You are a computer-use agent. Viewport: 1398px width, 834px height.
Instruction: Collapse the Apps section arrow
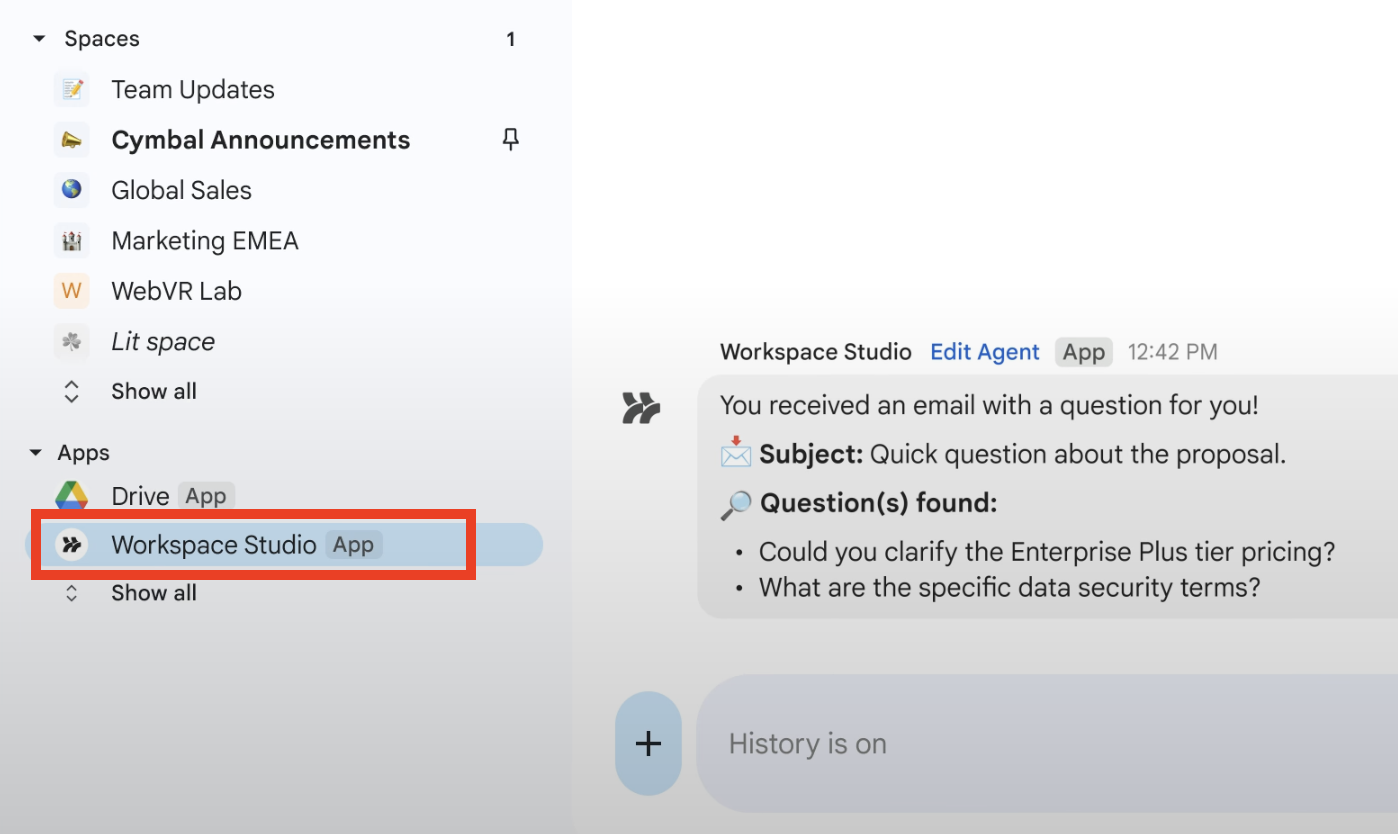point(36,453)
